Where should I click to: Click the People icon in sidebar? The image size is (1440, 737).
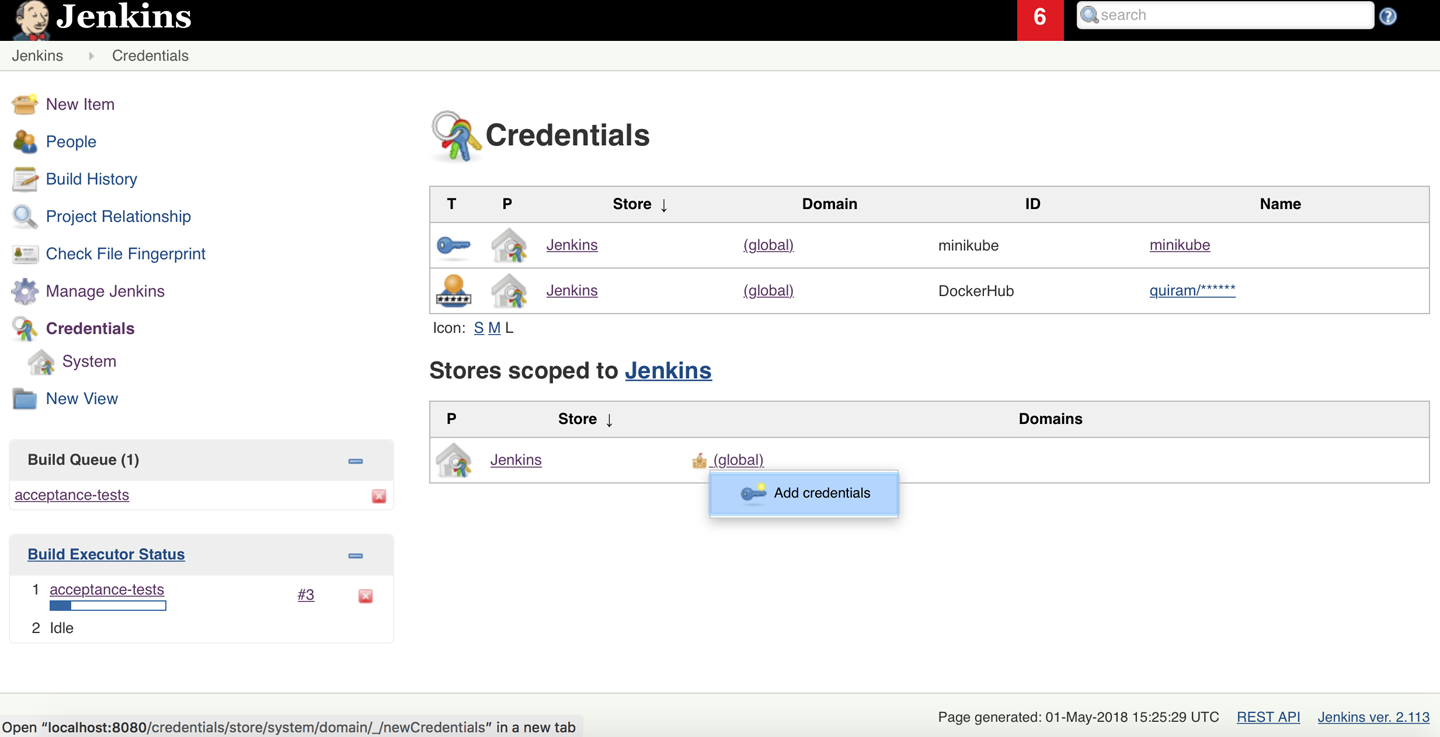tap(25, 142)
